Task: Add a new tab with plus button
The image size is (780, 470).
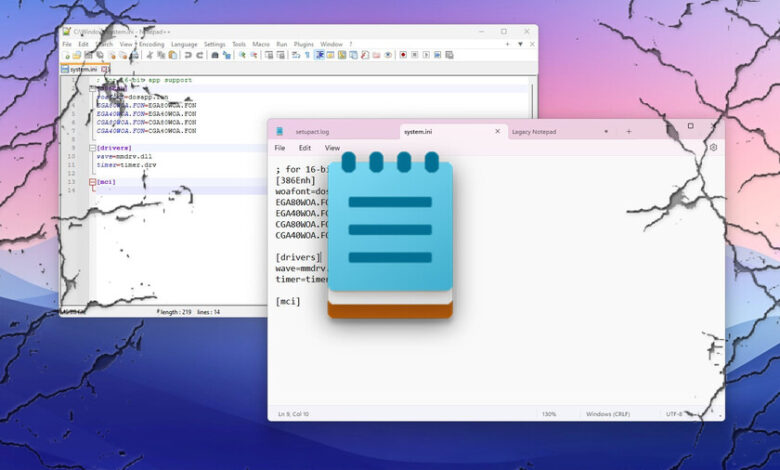Action: tap(629, 131)
